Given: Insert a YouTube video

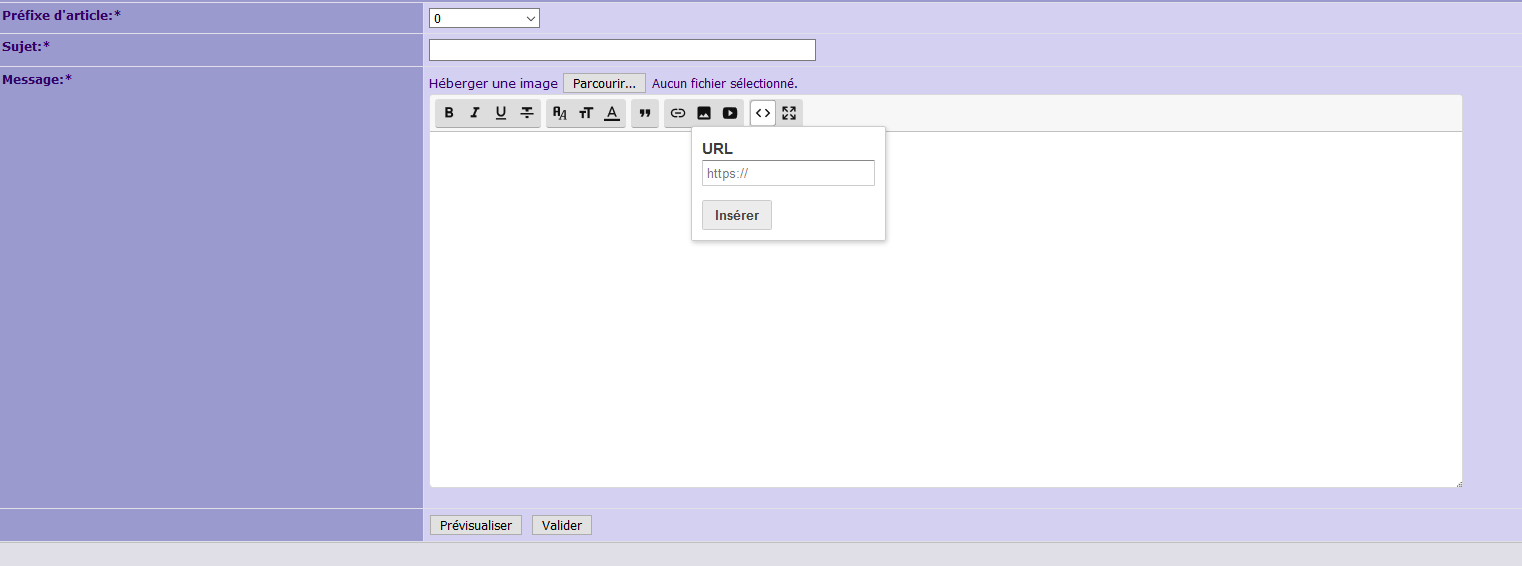Looking at the screenshot, I should [x=730, y=113].
